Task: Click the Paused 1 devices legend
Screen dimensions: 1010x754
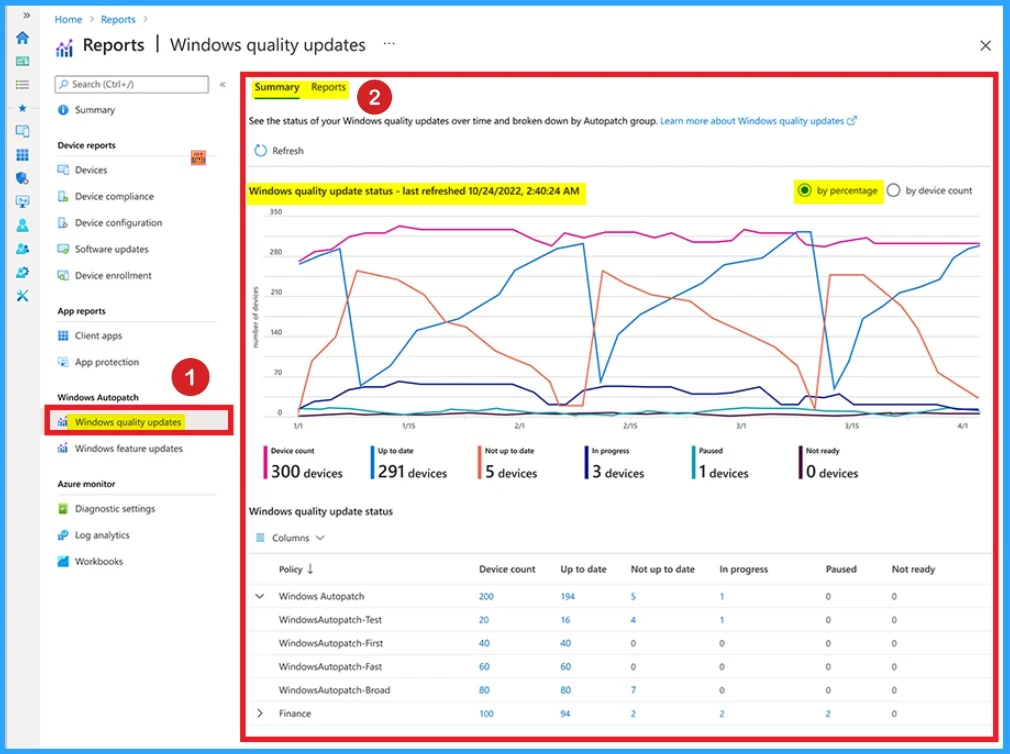Action: tap(720, 464)
